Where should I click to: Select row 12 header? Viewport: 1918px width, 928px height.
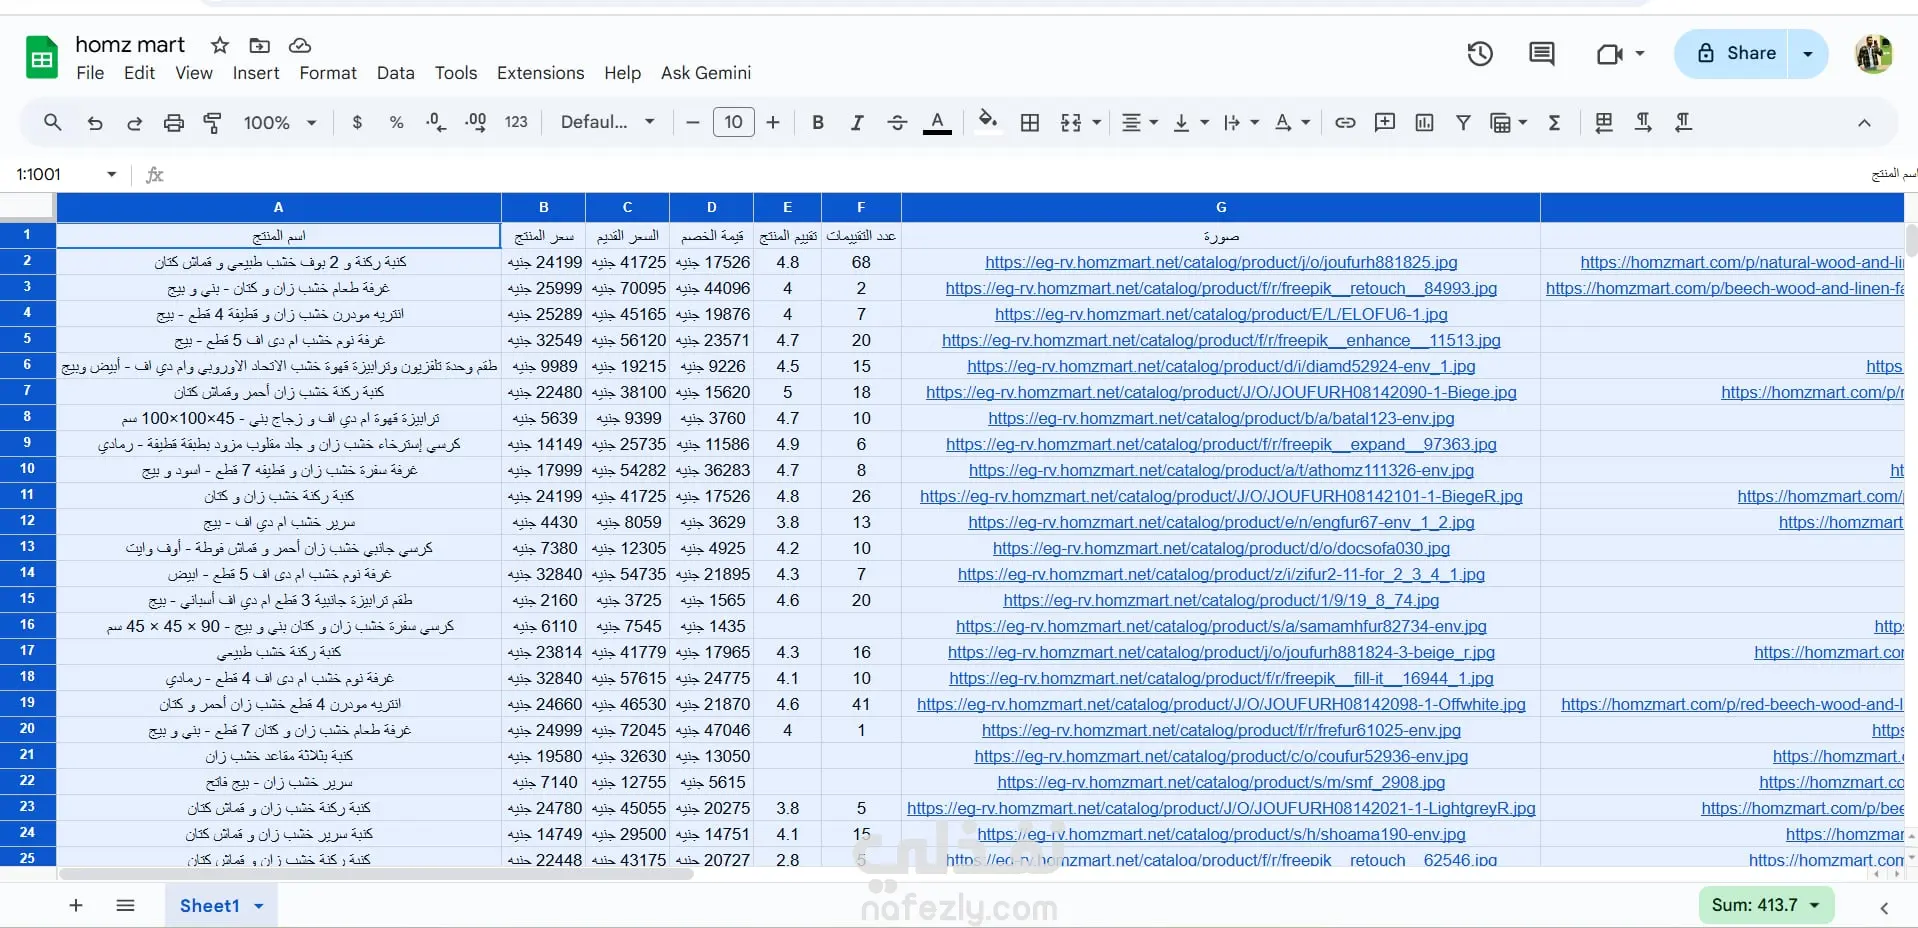(27, 521)
